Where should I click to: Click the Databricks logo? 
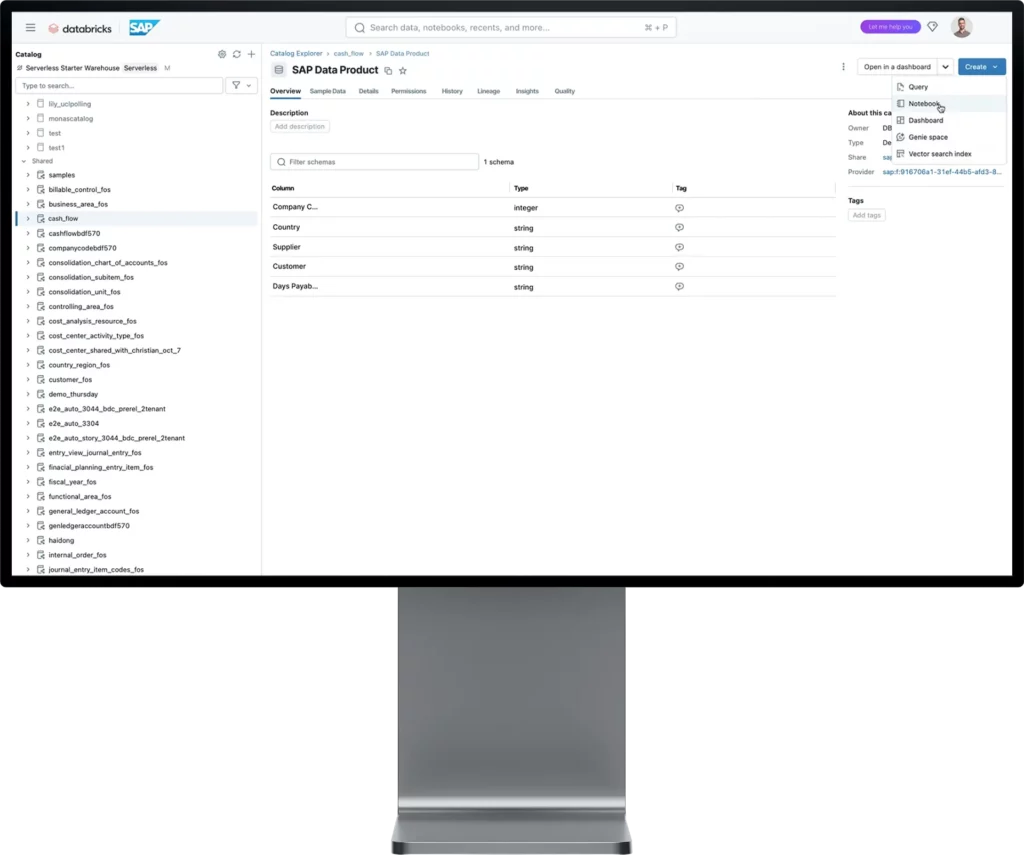pyautogui.click(x=80, y=27)
